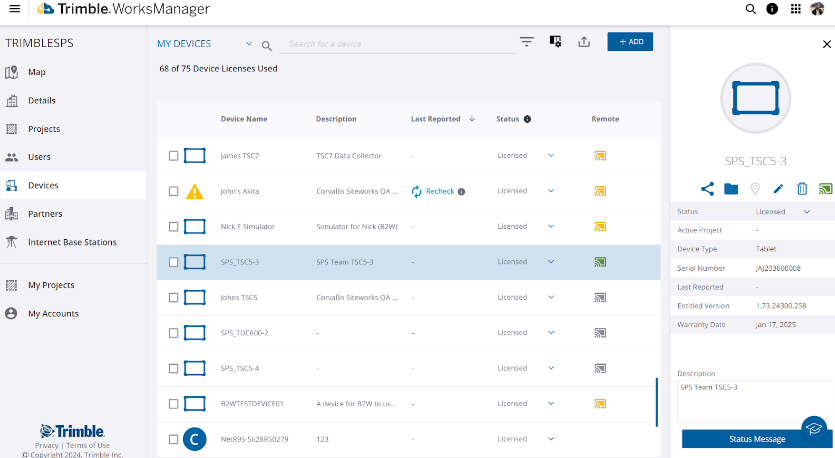Viewport: 835px width, 458px height.
Task: Click remote icon for James TSC7
Action: coord(600,156)
